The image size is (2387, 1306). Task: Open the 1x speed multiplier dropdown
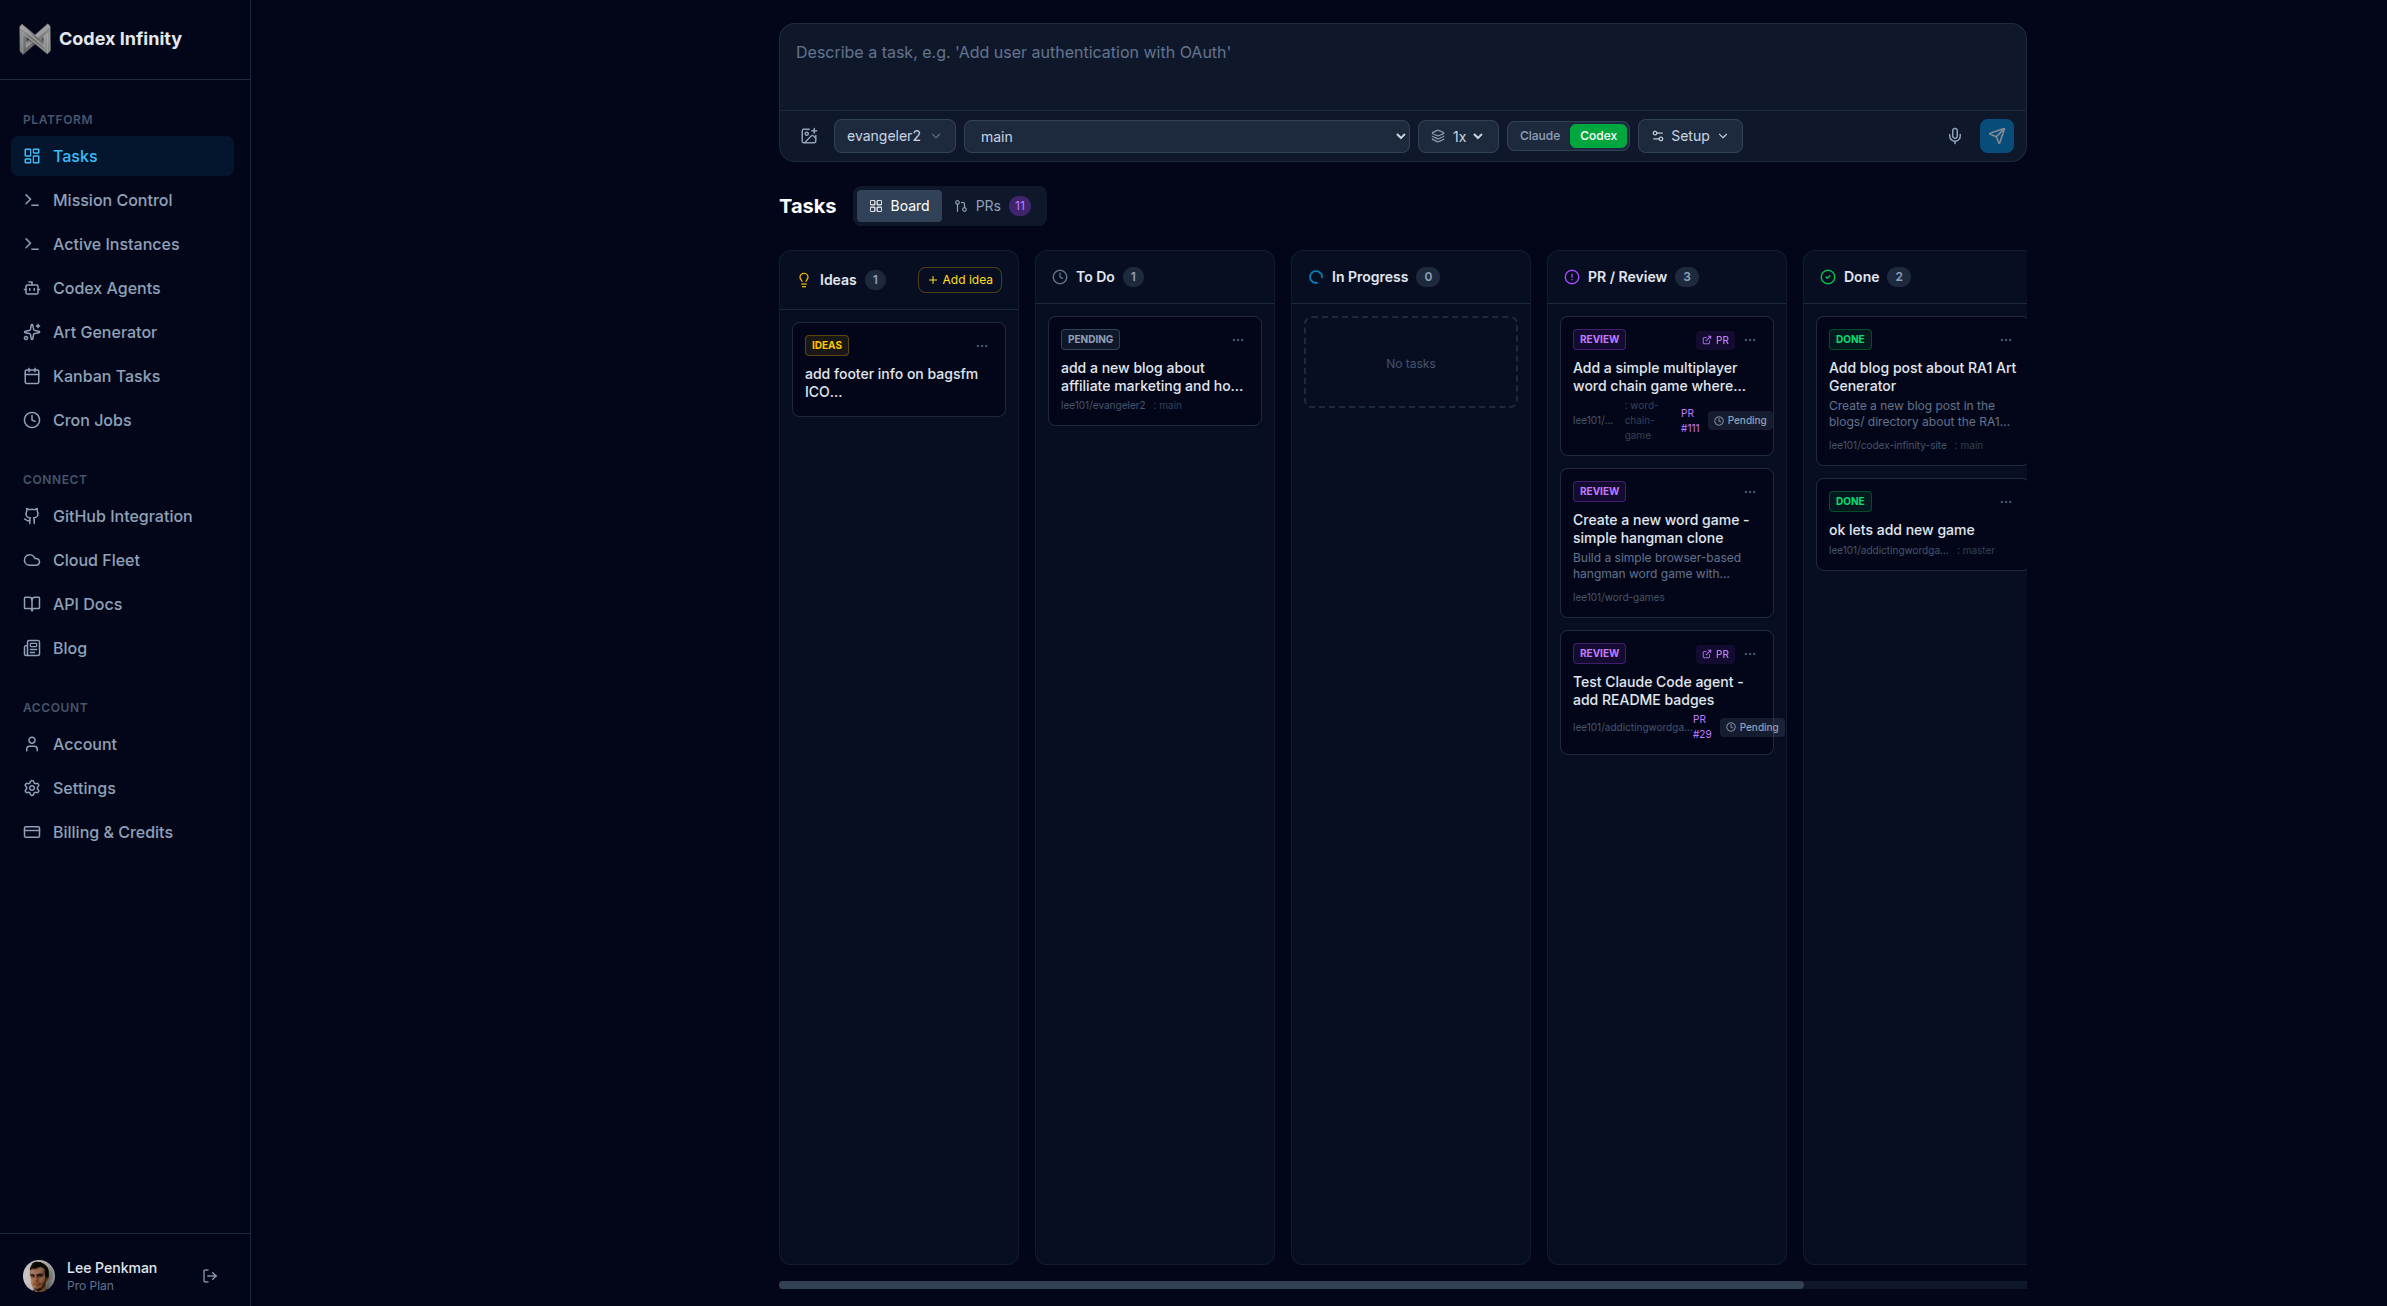[1457, 136]
